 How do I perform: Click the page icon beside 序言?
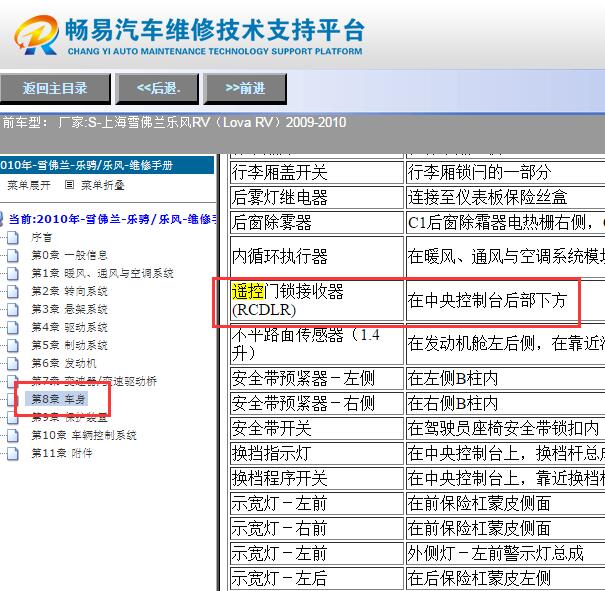pos(13,237)
